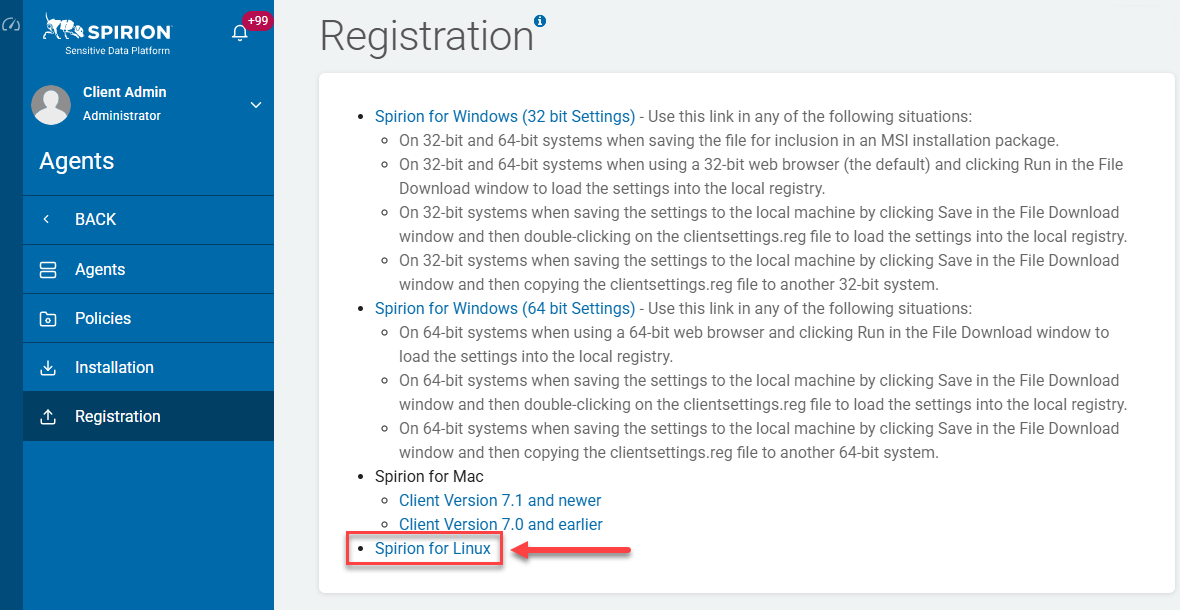Image resolution: width=1180 pixels, height=610 pixels.
Task: Click the Policies folder icon
Action: click(x=48, y=319)
